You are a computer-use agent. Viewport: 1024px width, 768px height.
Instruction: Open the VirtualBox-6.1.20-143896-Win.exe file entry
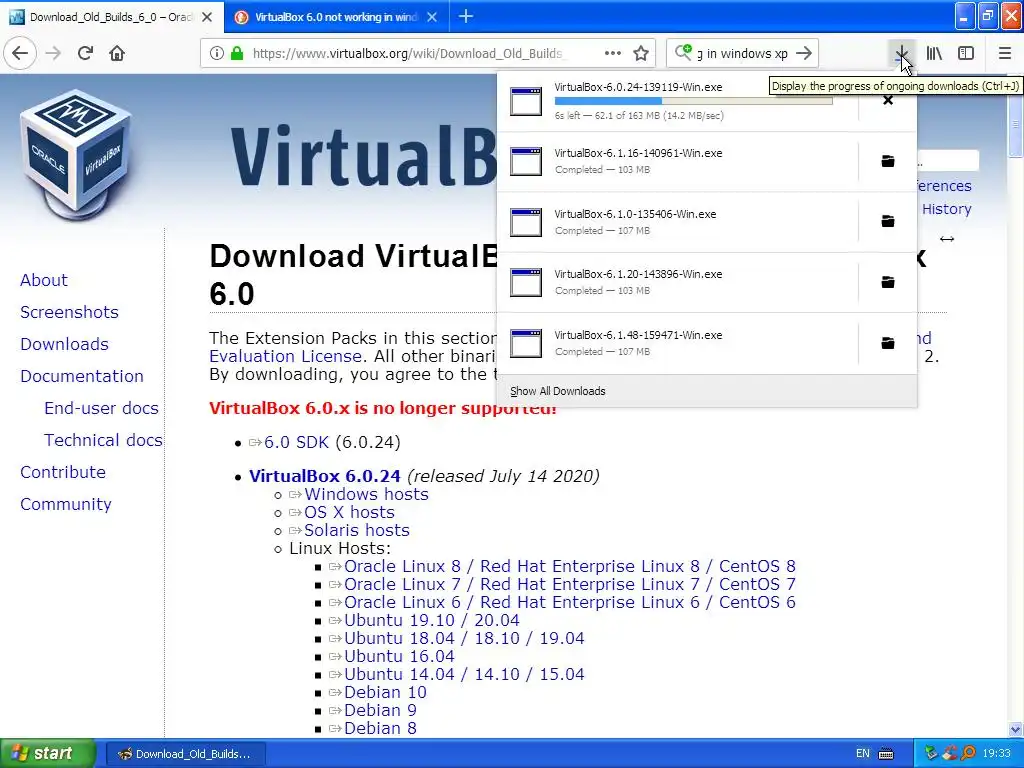[678, 282]
